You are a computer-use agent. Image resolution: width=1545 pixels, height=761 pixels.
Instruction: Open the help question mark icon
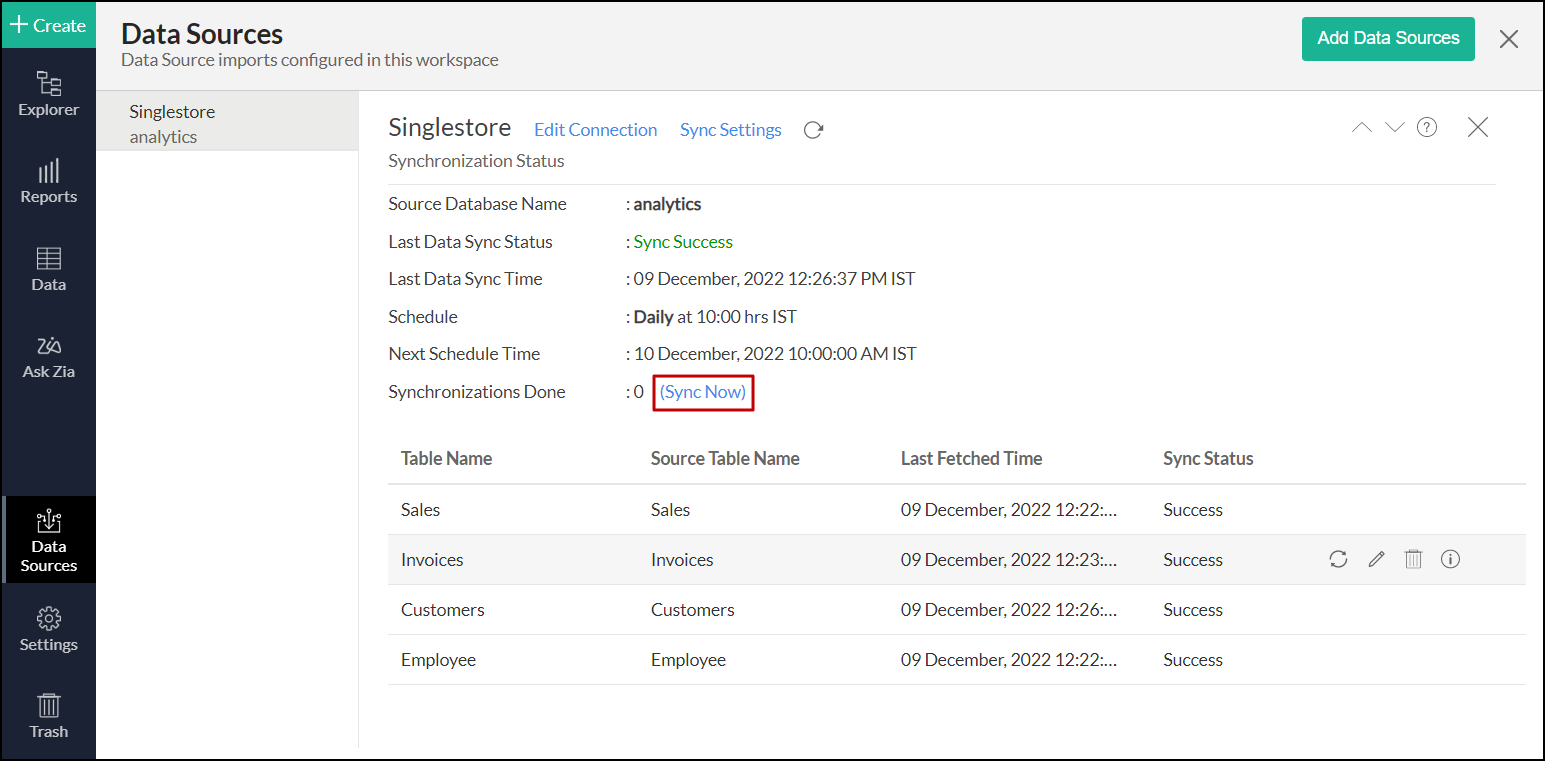point(1427,128)
